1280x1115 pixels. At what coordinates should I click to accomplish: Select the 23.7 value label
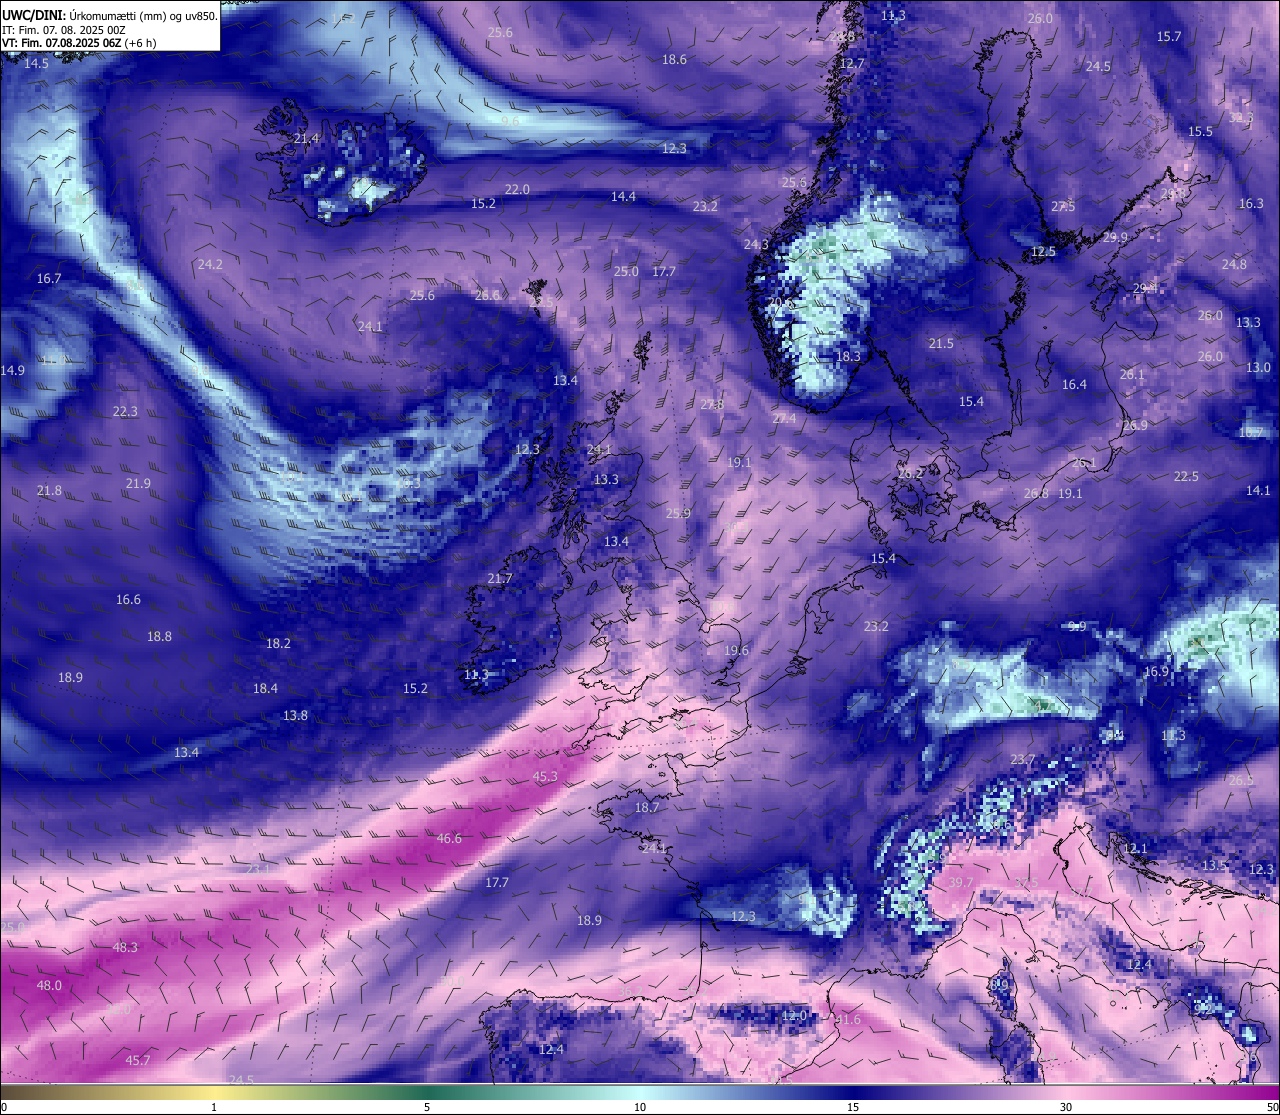click(1022, 759)
